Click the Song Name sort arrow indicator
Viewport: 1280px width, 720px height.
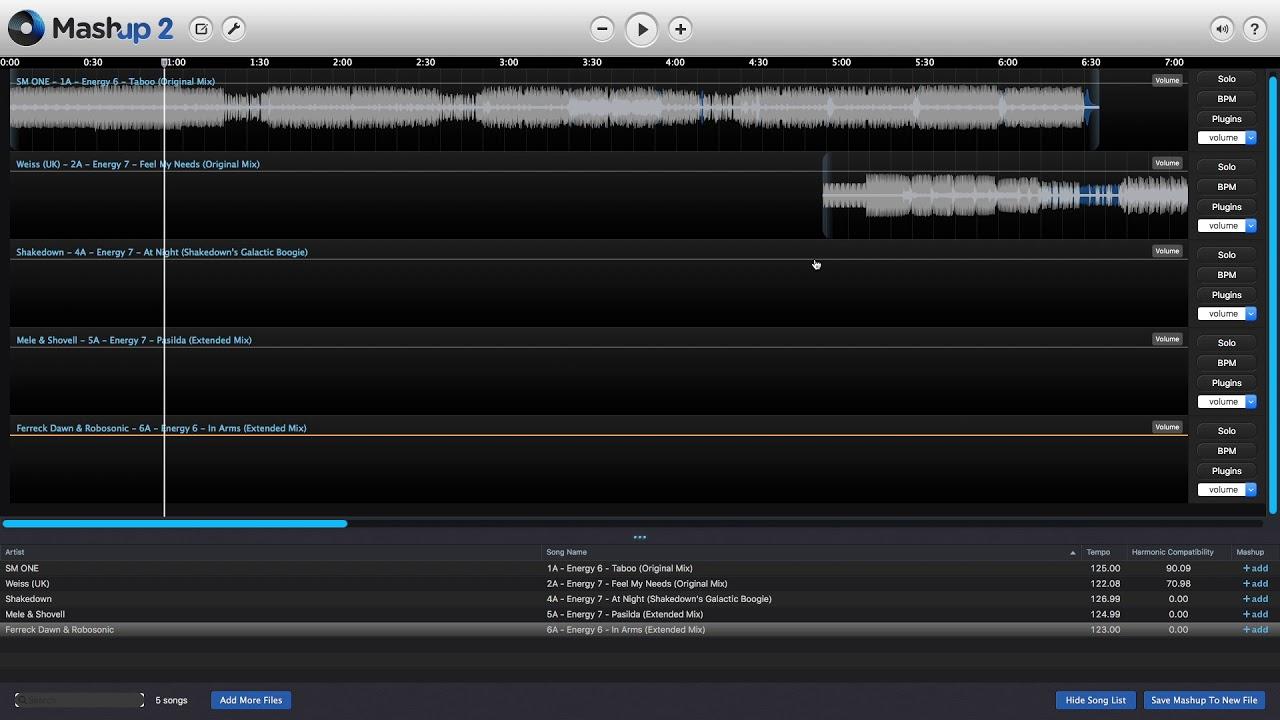tap(1073, 552)
